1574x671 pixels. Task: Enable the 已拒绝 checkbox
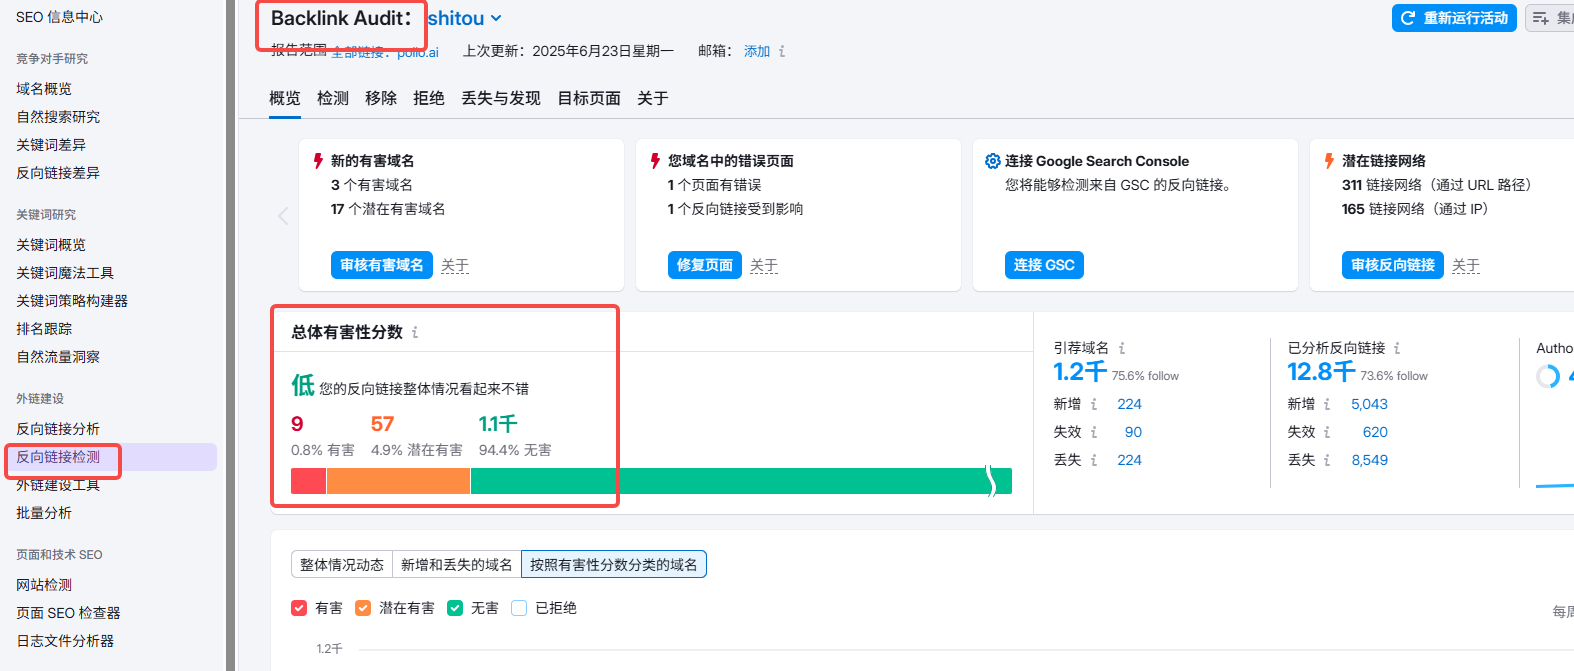point(519,608)
